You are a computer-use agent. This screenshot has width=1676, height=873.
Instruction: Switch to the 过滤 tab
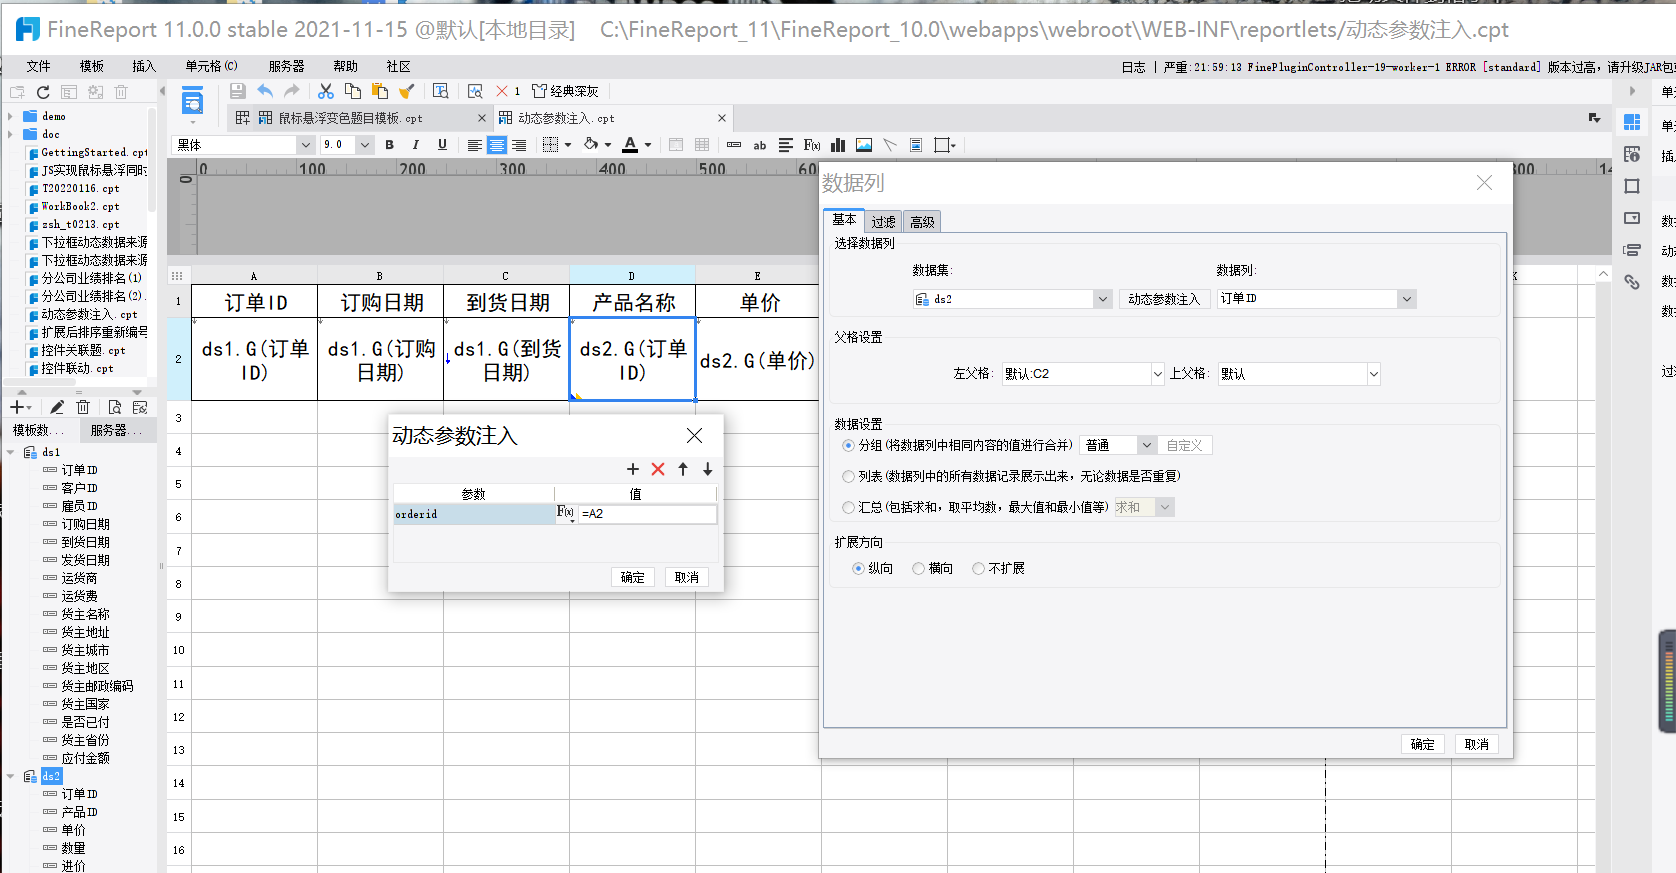[x=883, y=222]
